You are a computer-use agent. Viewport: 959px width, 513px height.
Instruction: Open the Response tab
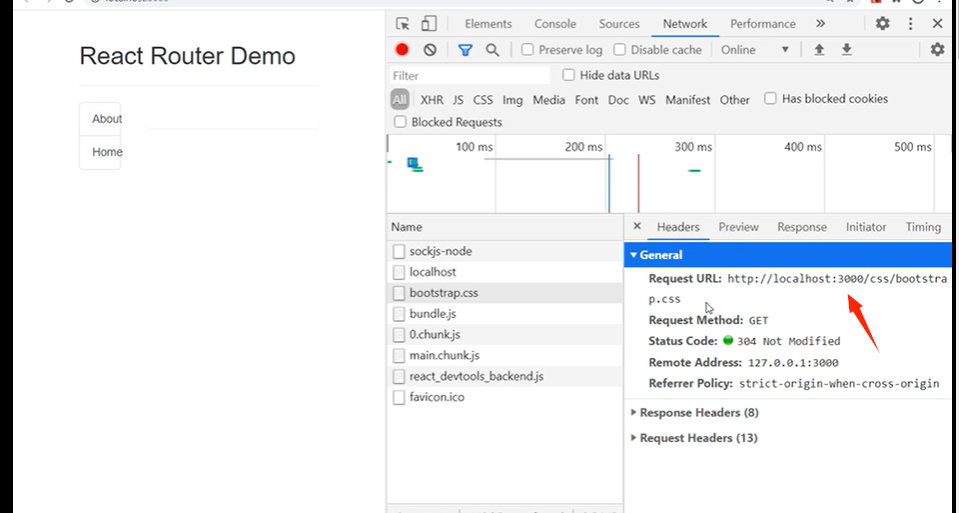coord(802,227)
